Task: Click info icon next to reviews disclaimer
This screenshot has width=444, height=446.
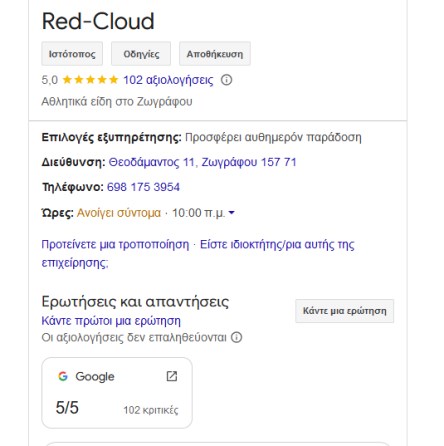Action: coord(236,337)
